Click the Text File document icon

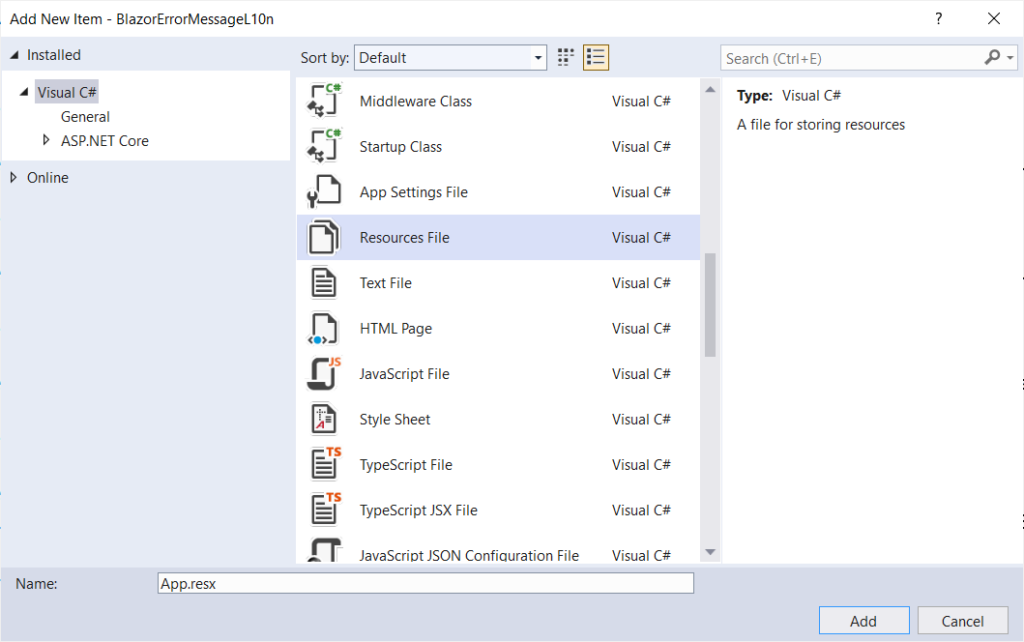click(x=324, y=283)
